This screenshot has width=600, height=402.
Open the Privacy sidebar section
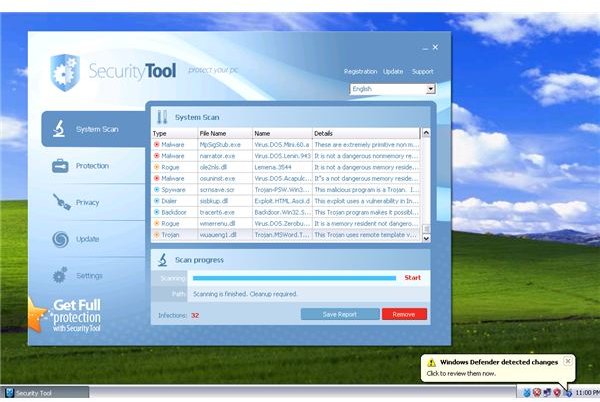[94, 202]
